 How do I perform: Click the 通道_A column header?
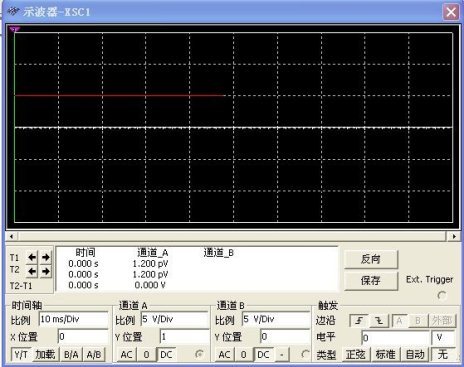153,253
